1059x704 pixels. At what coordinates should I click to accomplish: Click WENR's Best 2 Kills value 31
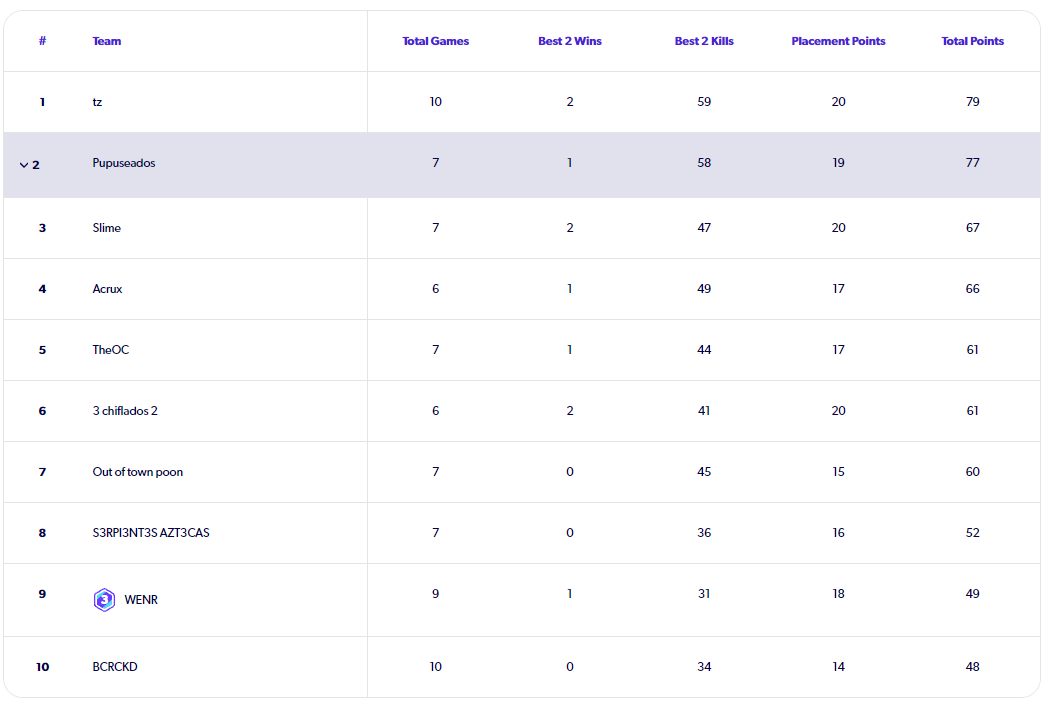coord(704,593)
